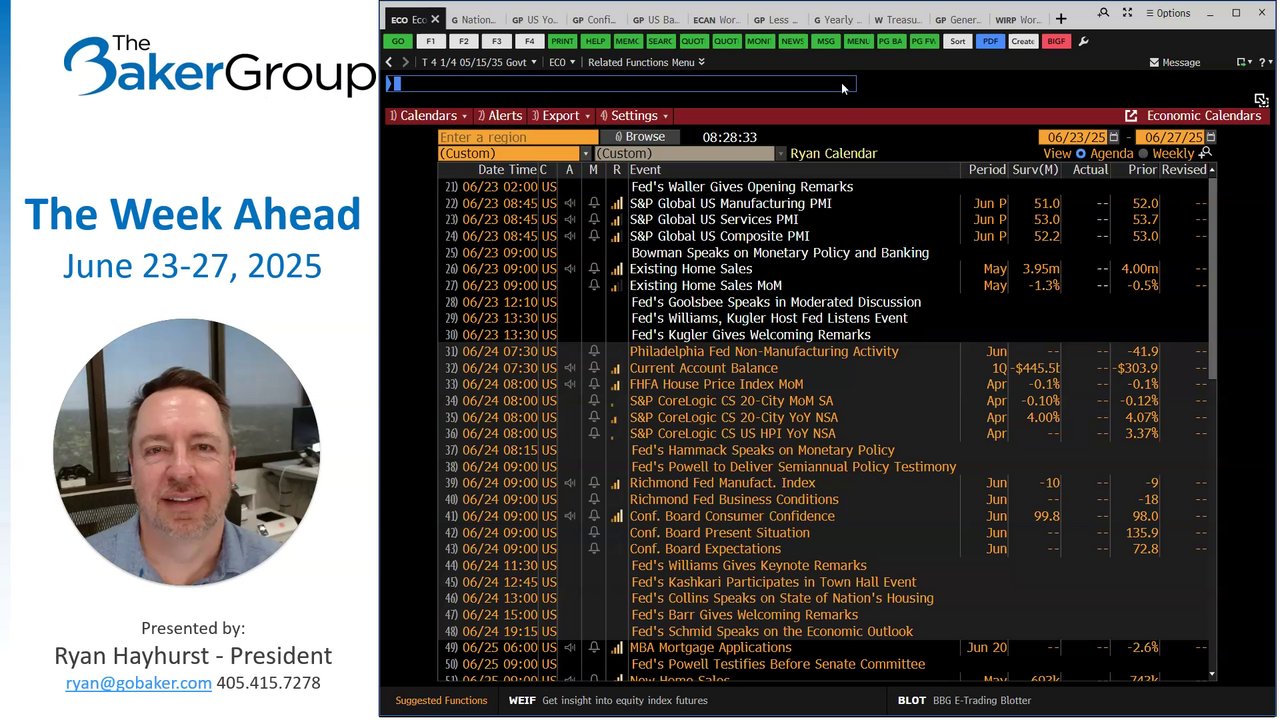Select the Weekly view radio button
Image resolution: width=1280 pixels, height=720 pixels.
click(x=1143, y=154)
